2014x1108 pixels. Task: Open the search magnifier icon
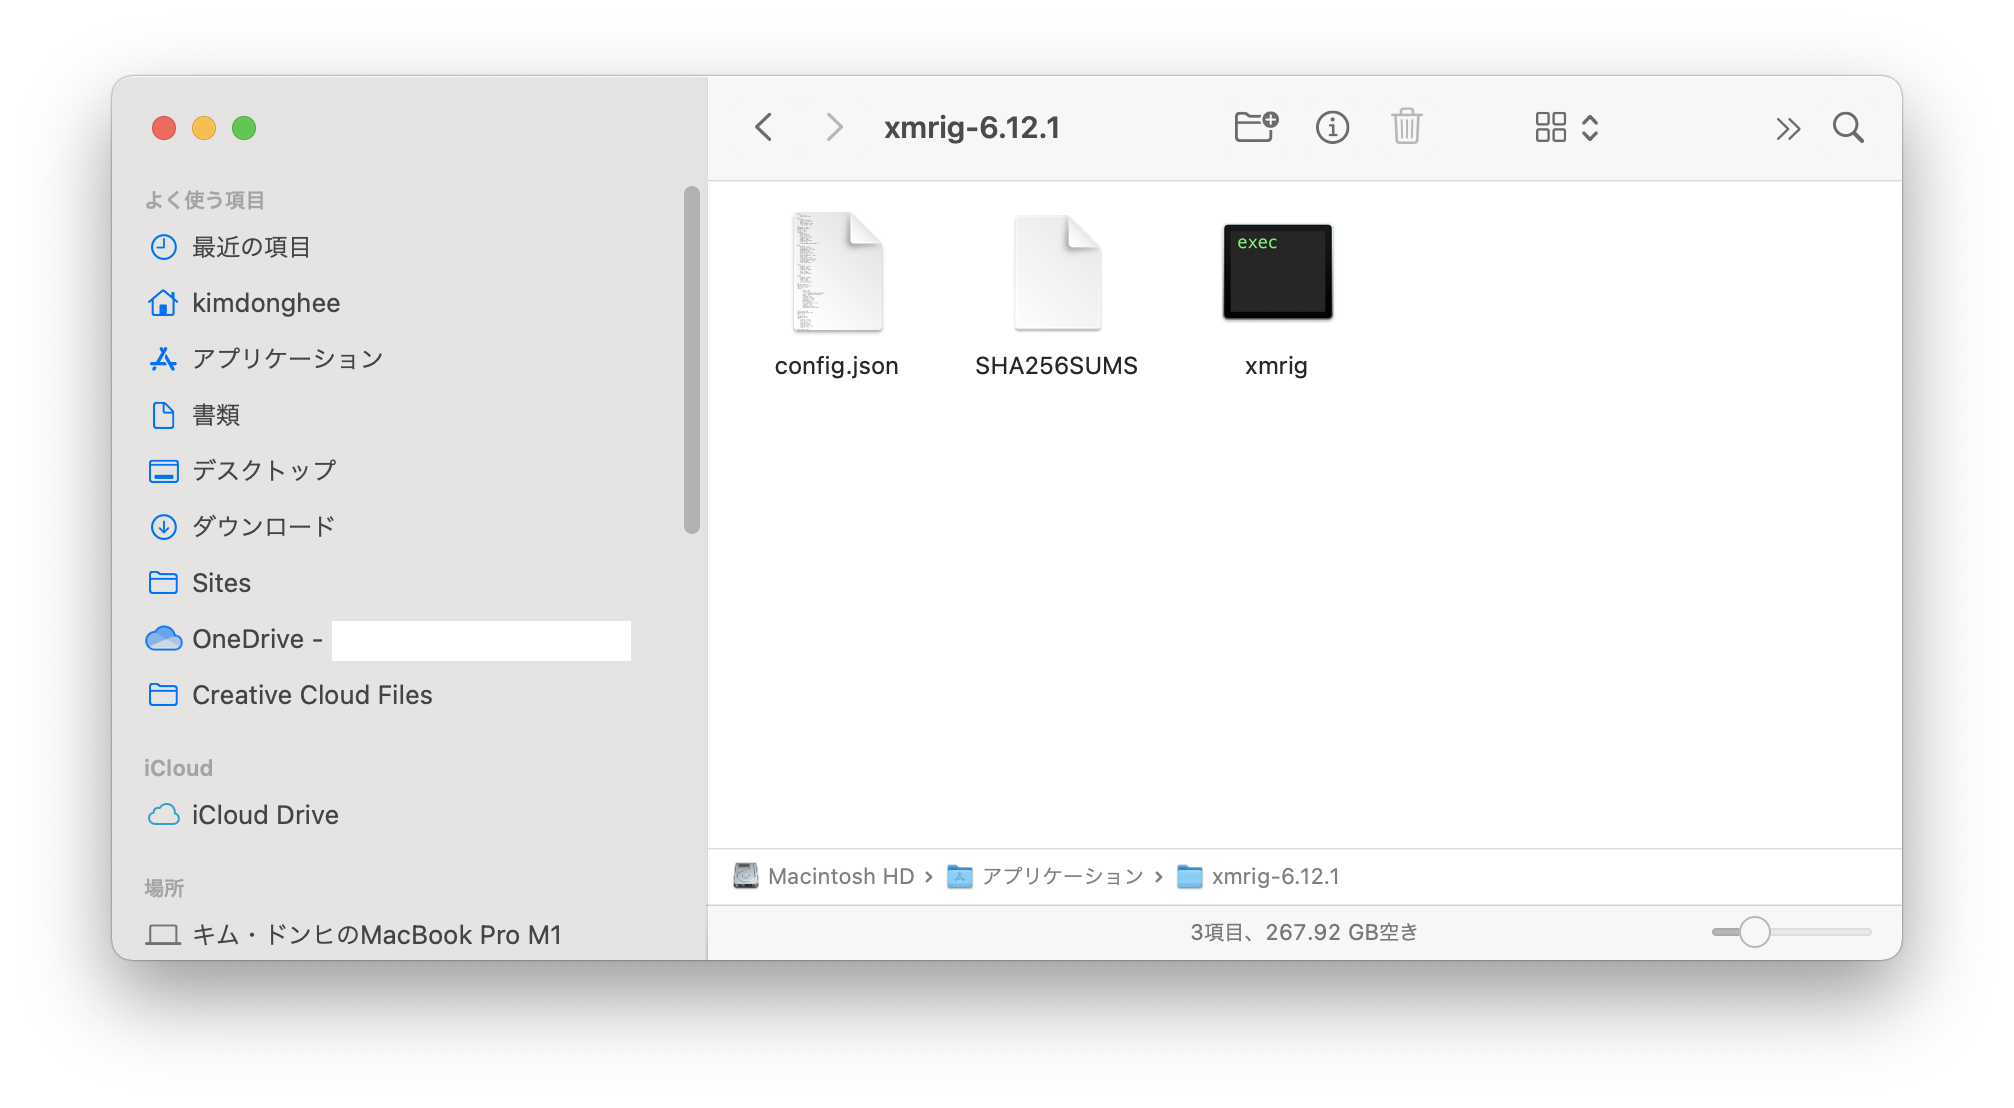(x=1847, y=127)
